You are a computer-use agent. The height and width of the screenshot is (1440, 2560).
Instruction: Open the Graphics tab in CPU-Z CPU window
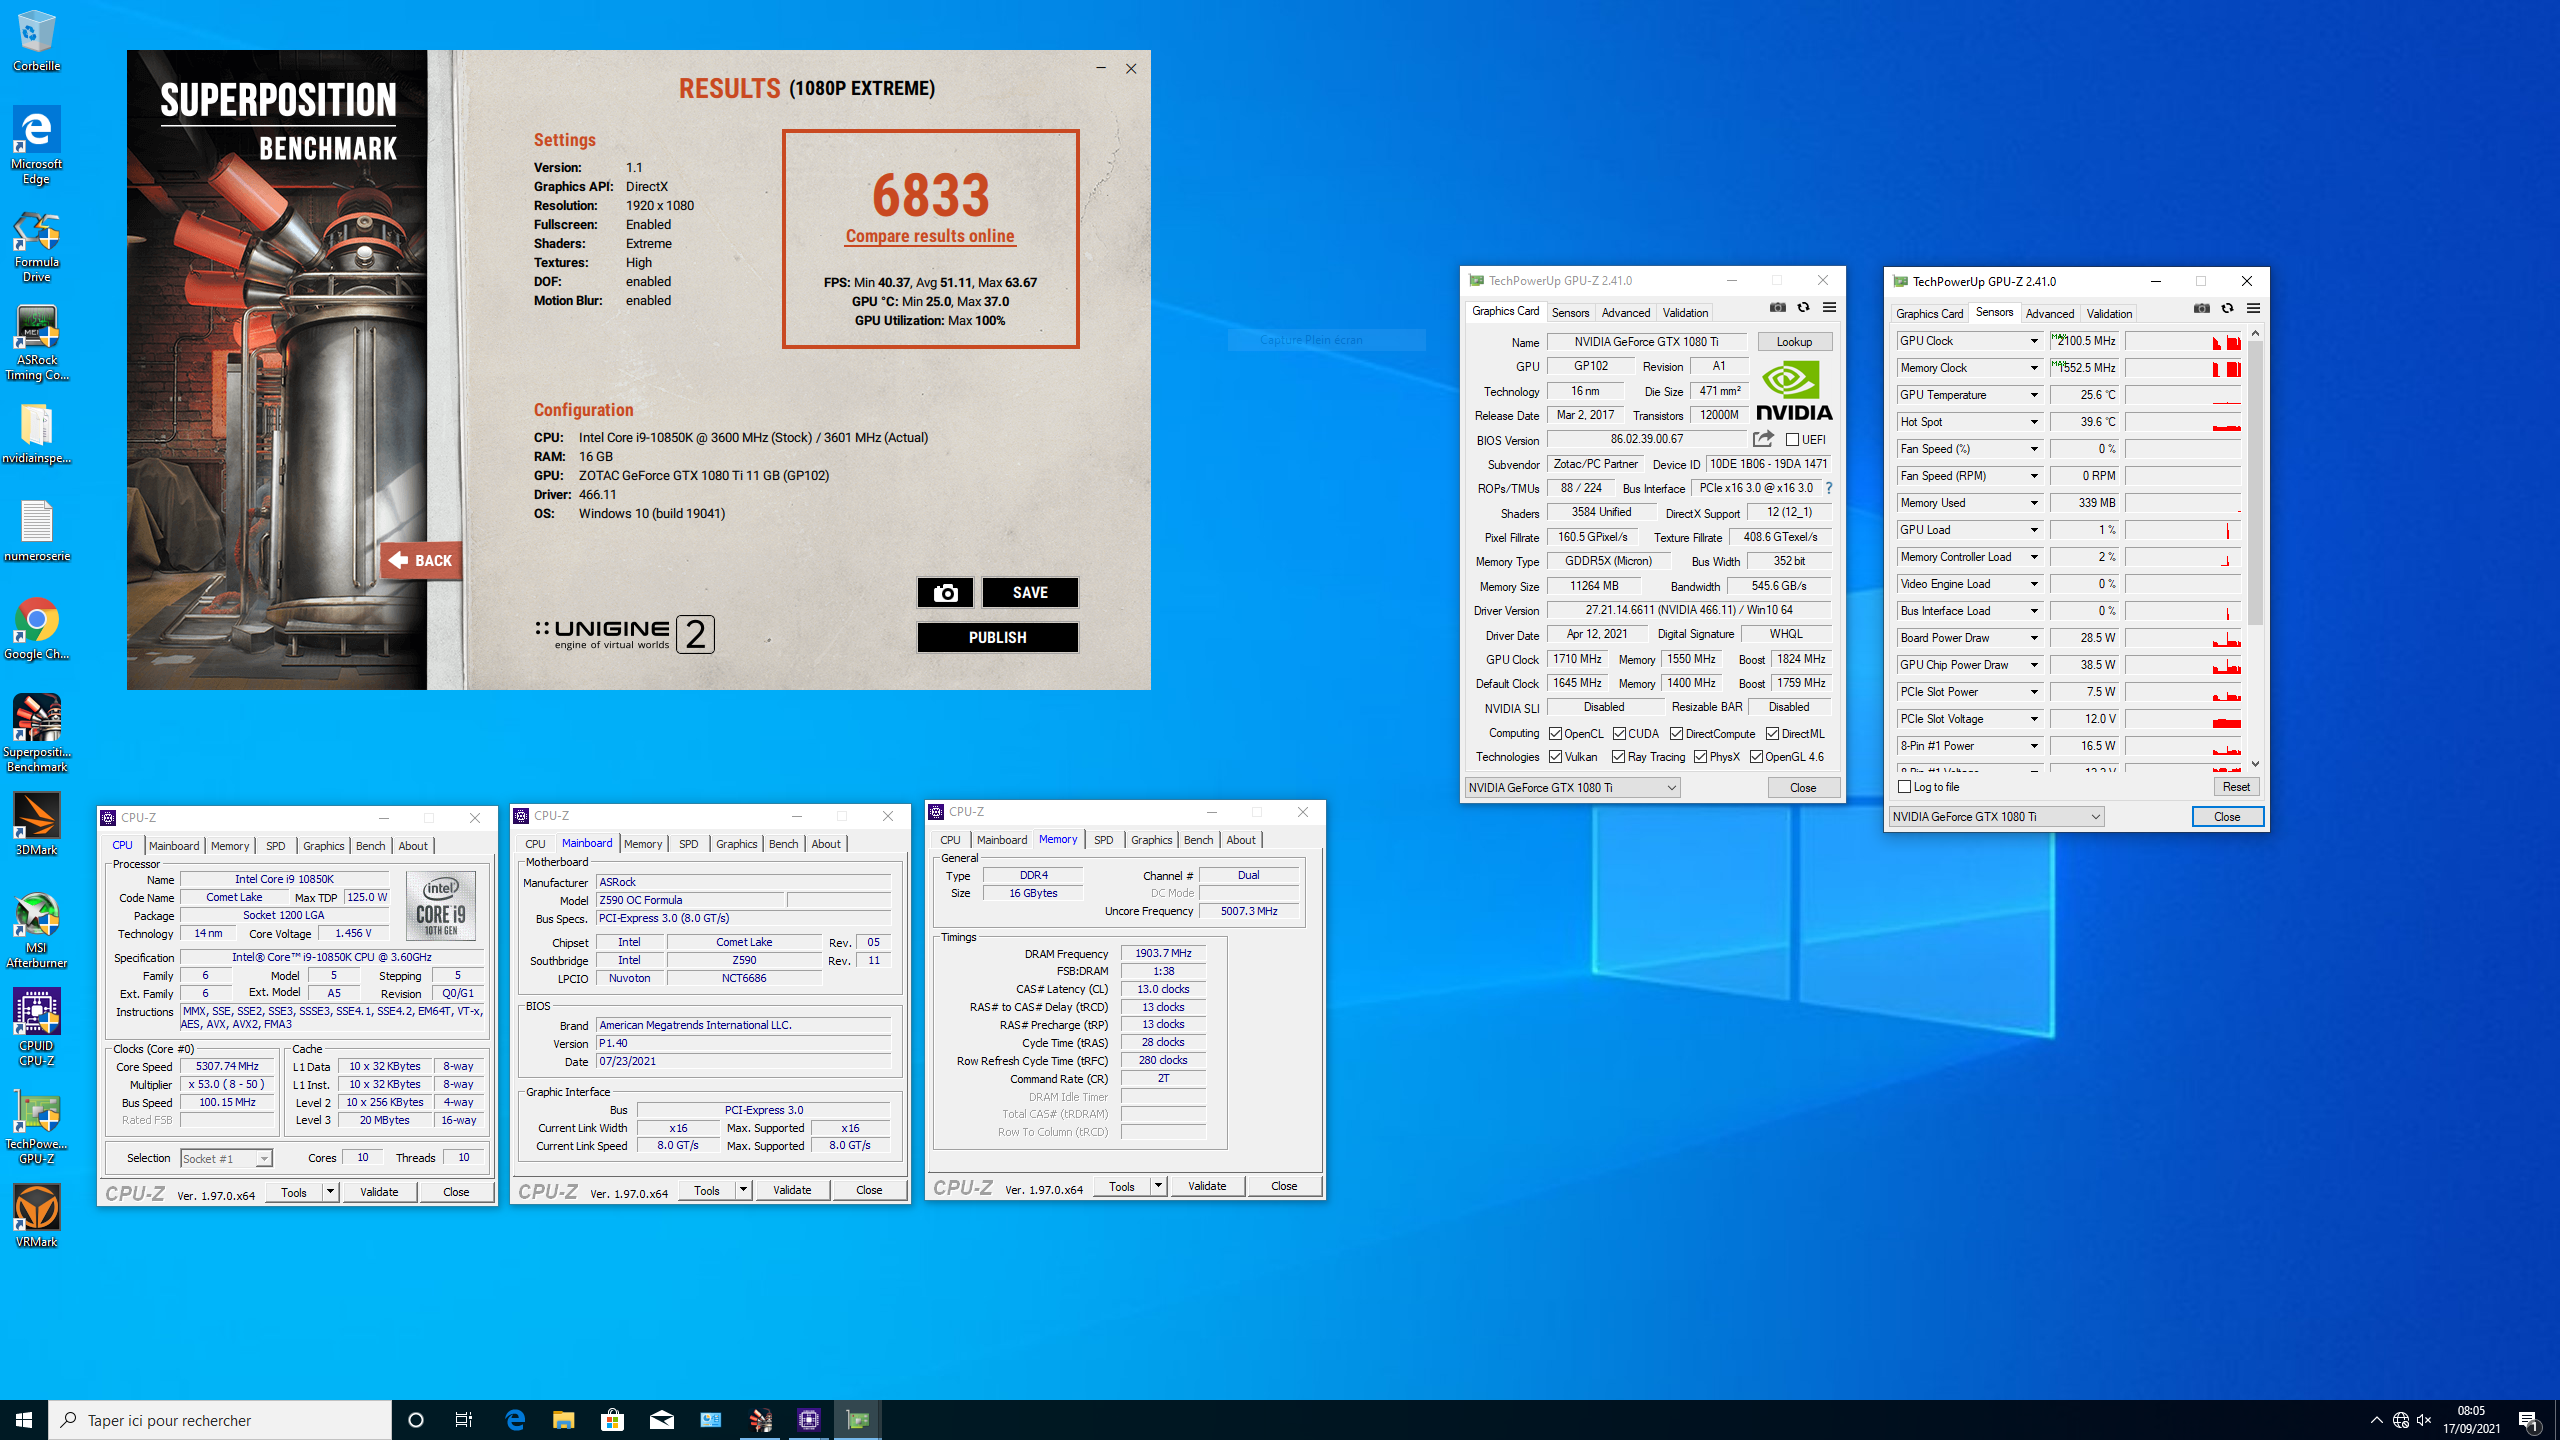(x=323, y=846)
